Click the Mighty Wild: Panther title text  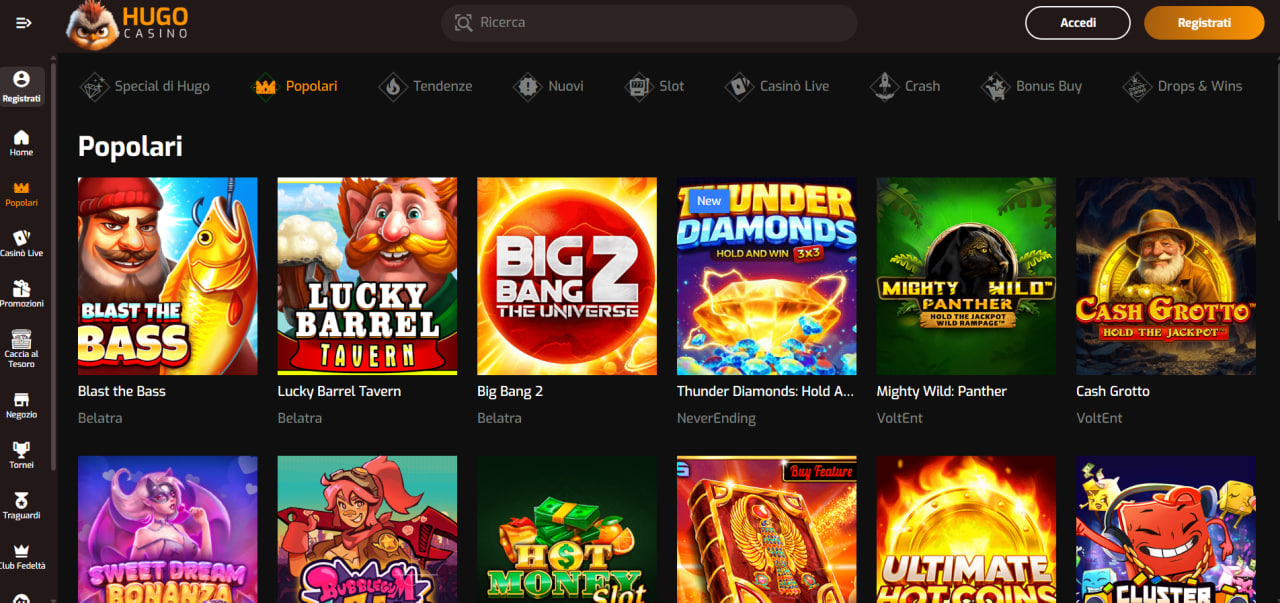942,391
